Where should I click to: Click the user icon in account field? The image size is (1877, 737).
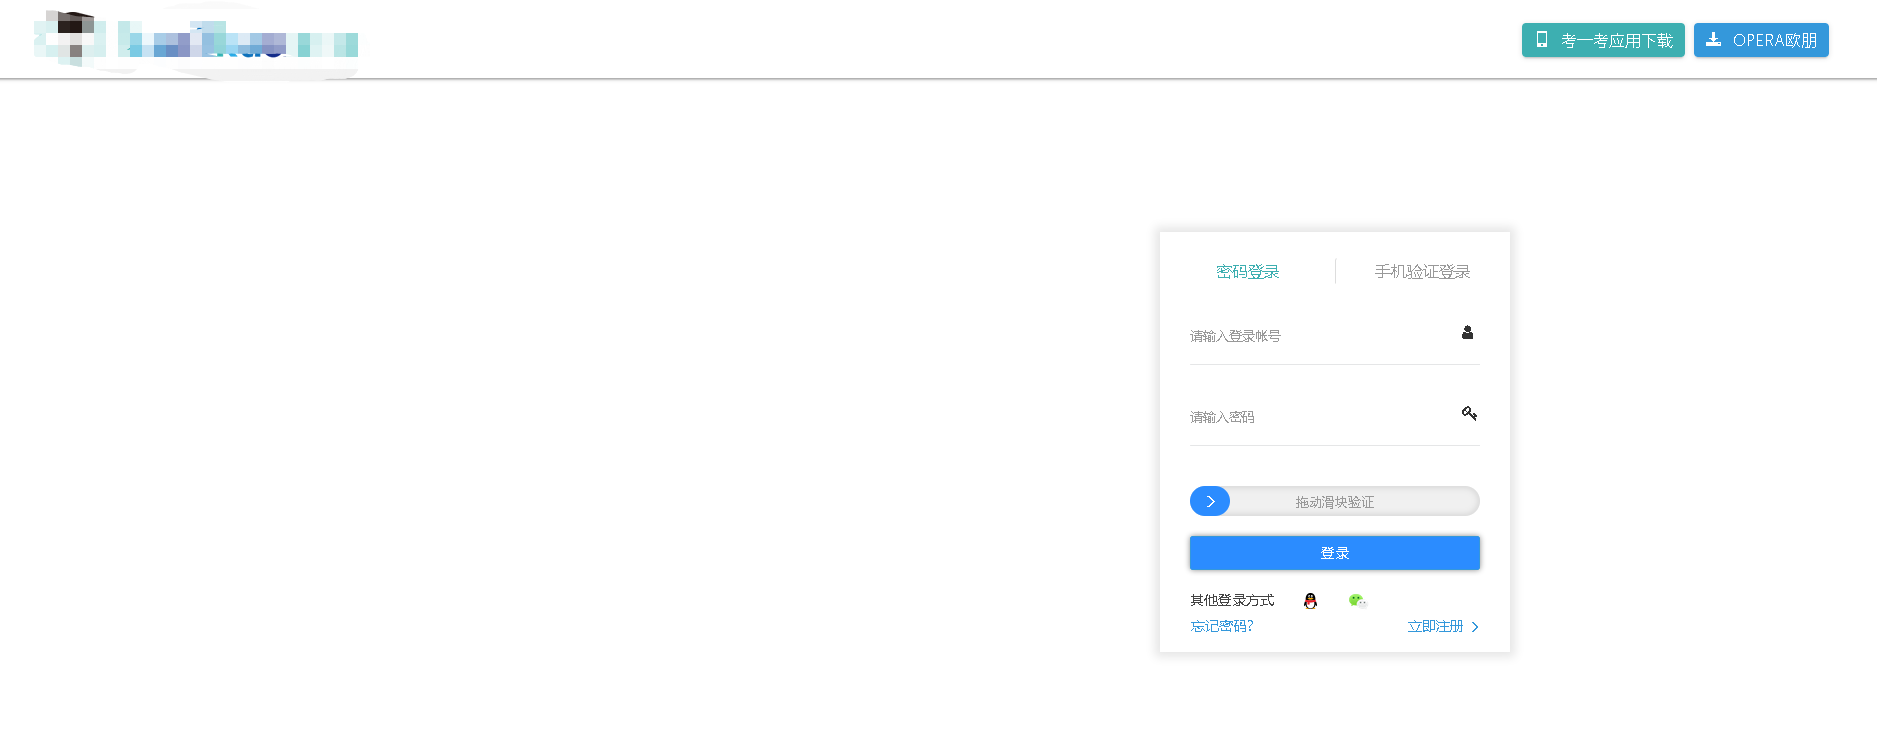pos(1467,332)
